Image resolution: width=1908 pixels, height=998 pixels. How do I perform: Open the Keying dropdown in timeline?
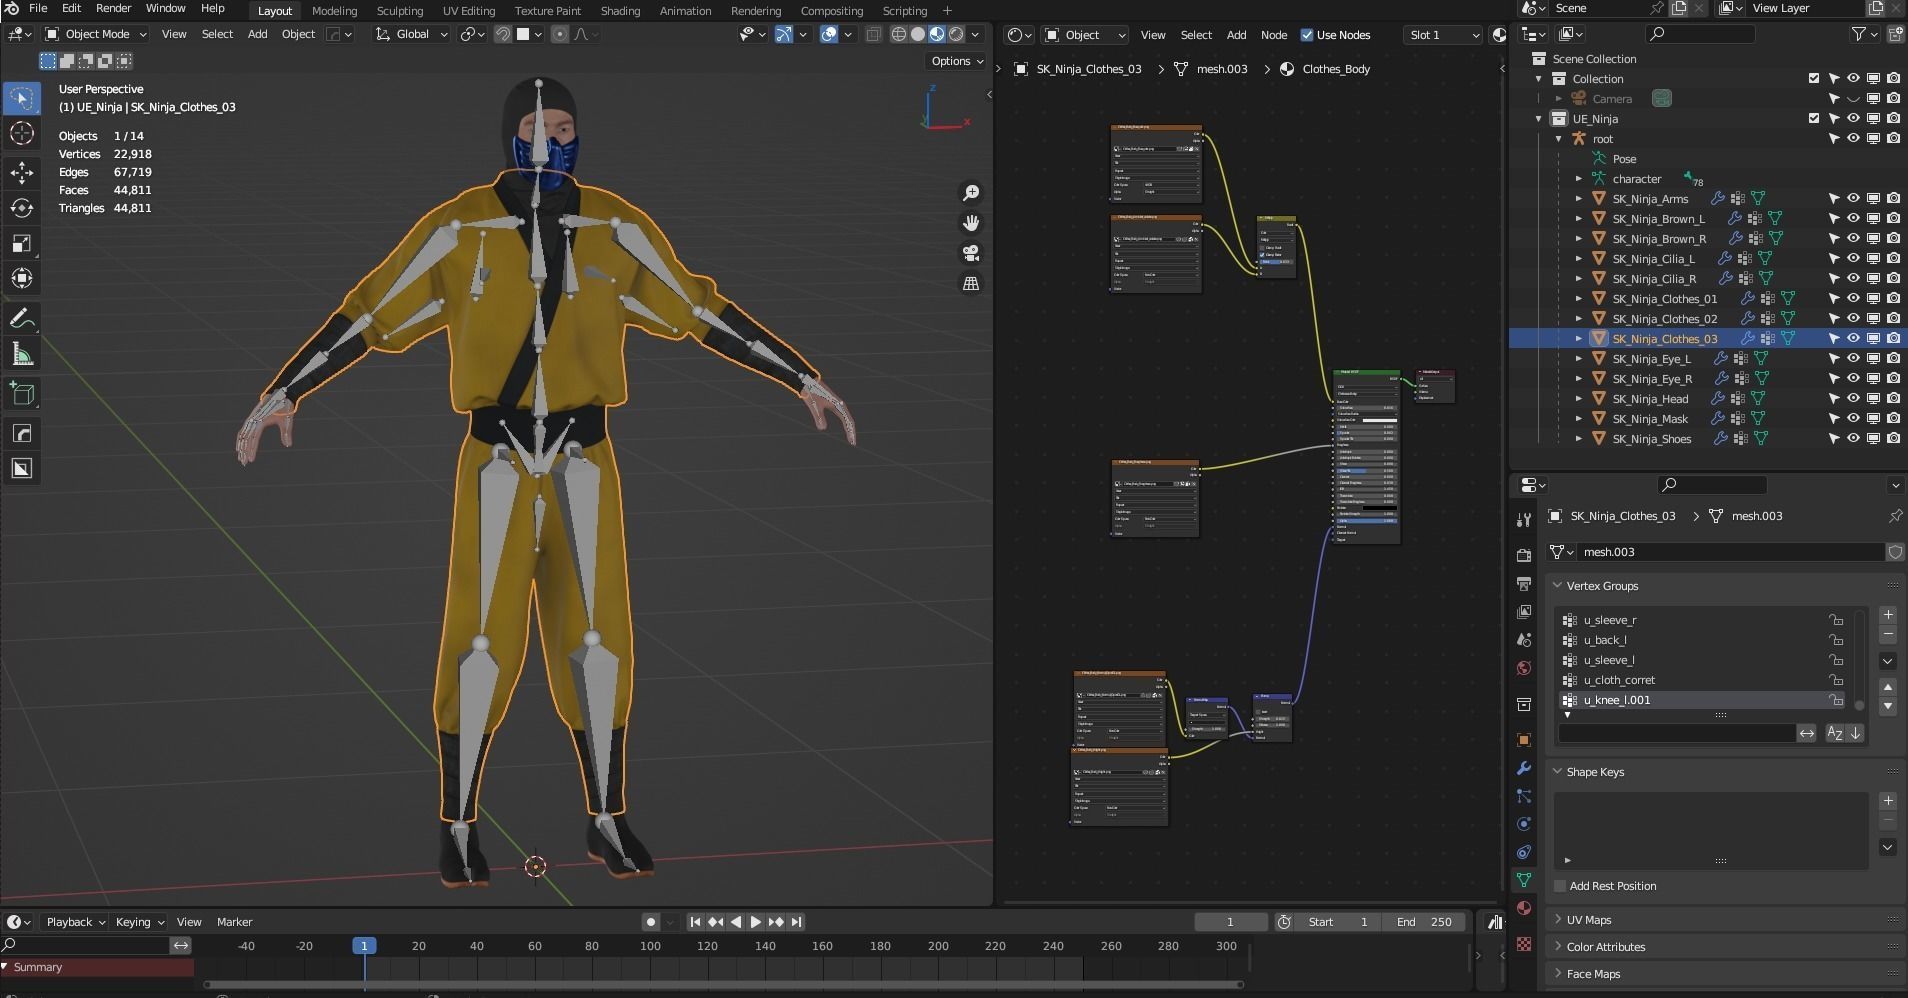click(139, 922)
